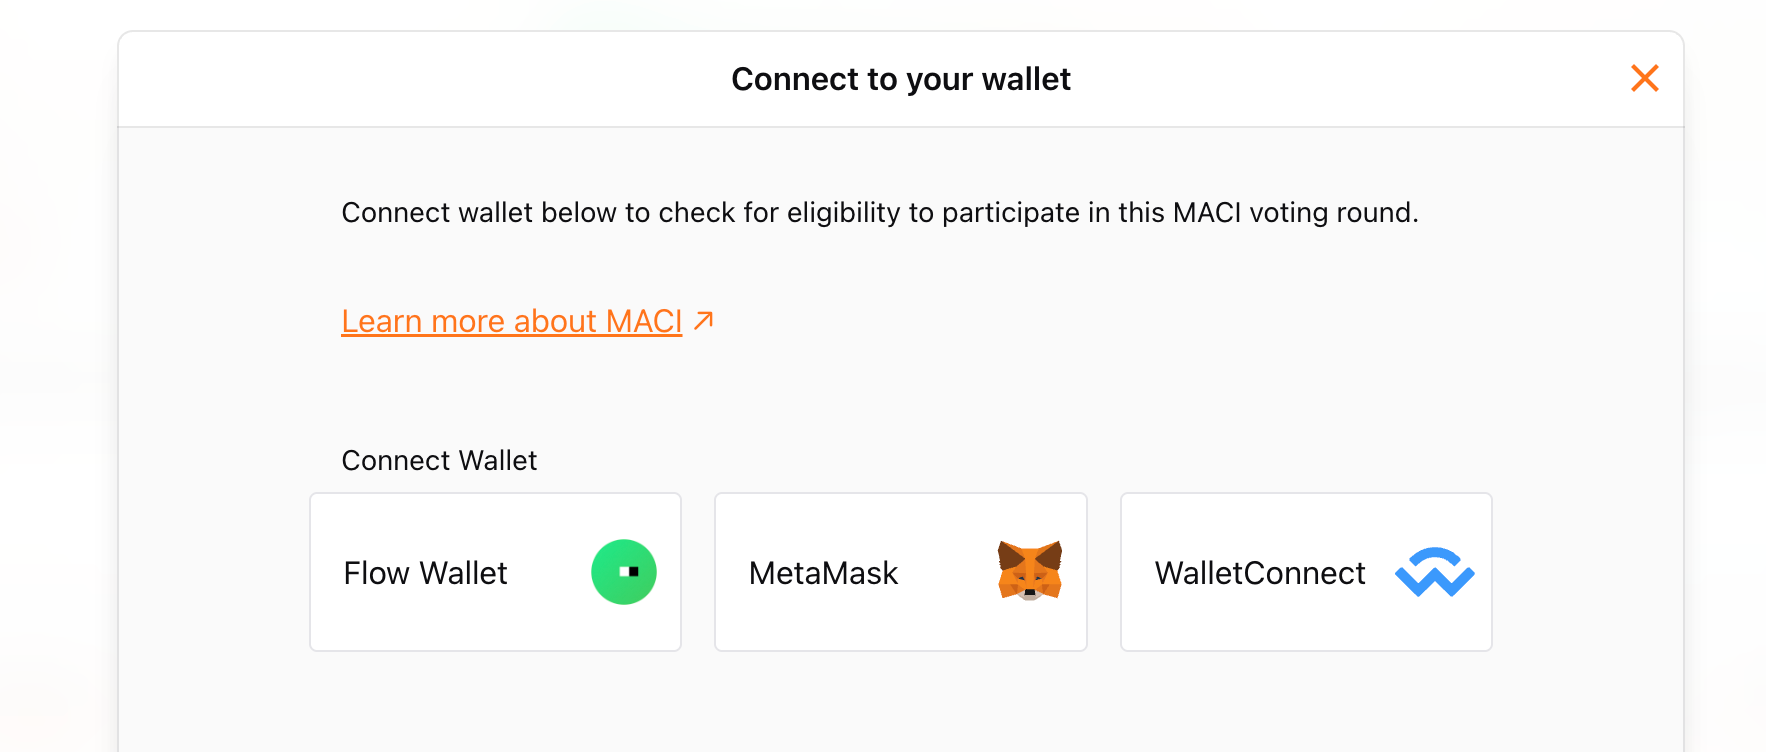Click the dialog header bar left of title
Image resolution: width=1766 pixels, height=752 pixels.
pos(400,79)
